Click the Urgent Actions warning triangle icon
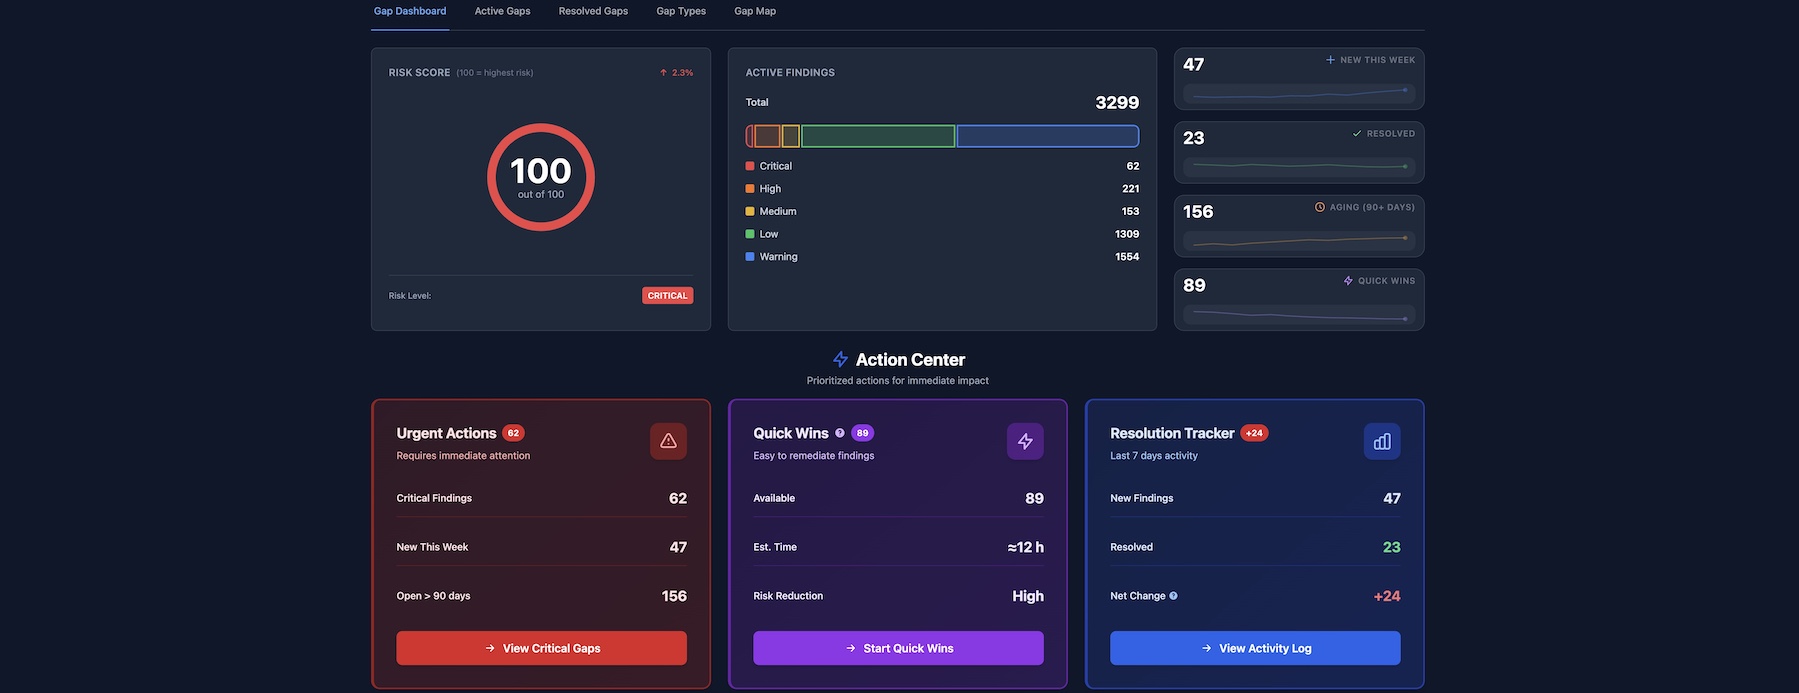The image size is (1799, 693). point(668,441)
